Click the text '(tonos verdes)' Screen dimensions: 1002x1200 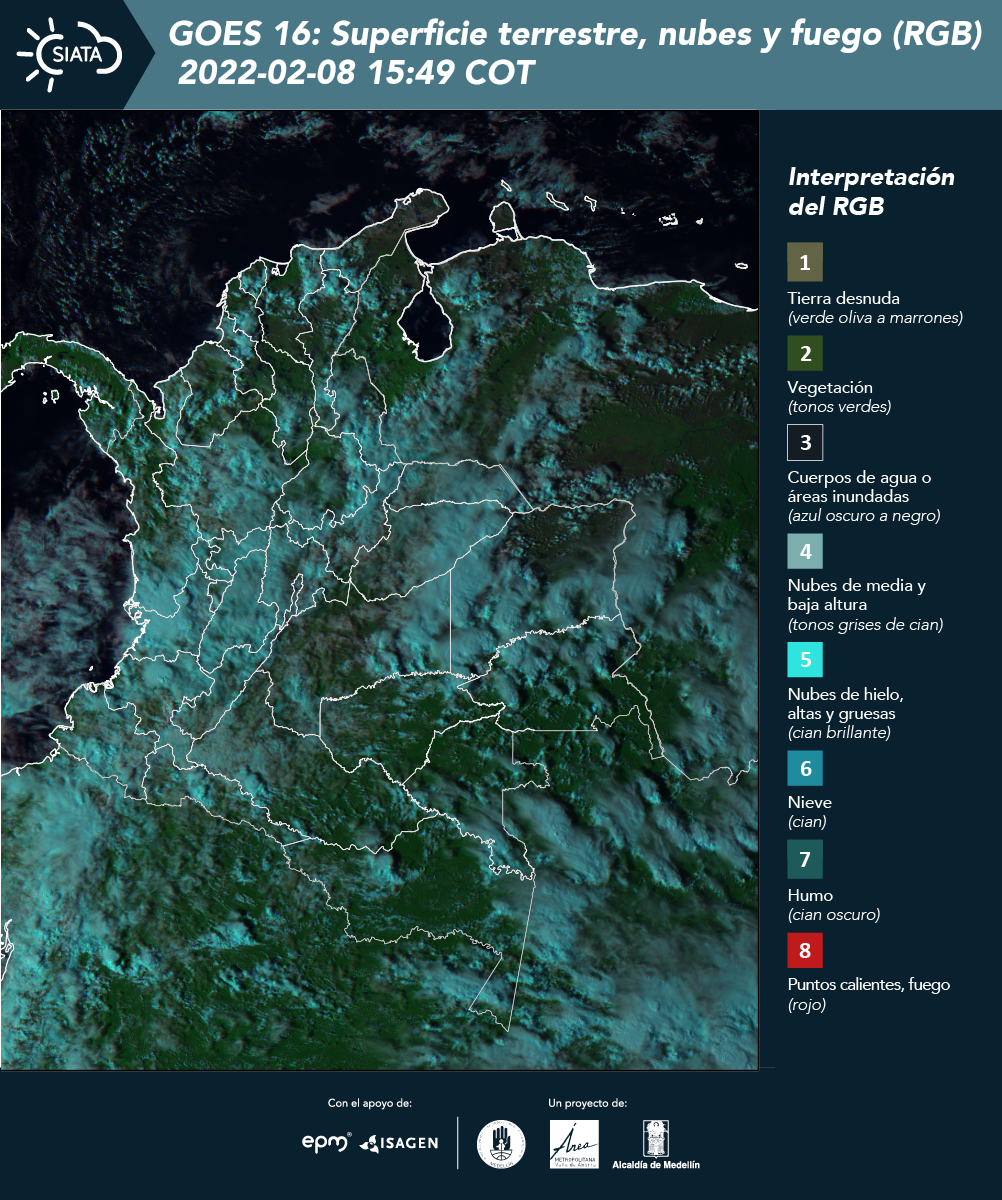839,407
